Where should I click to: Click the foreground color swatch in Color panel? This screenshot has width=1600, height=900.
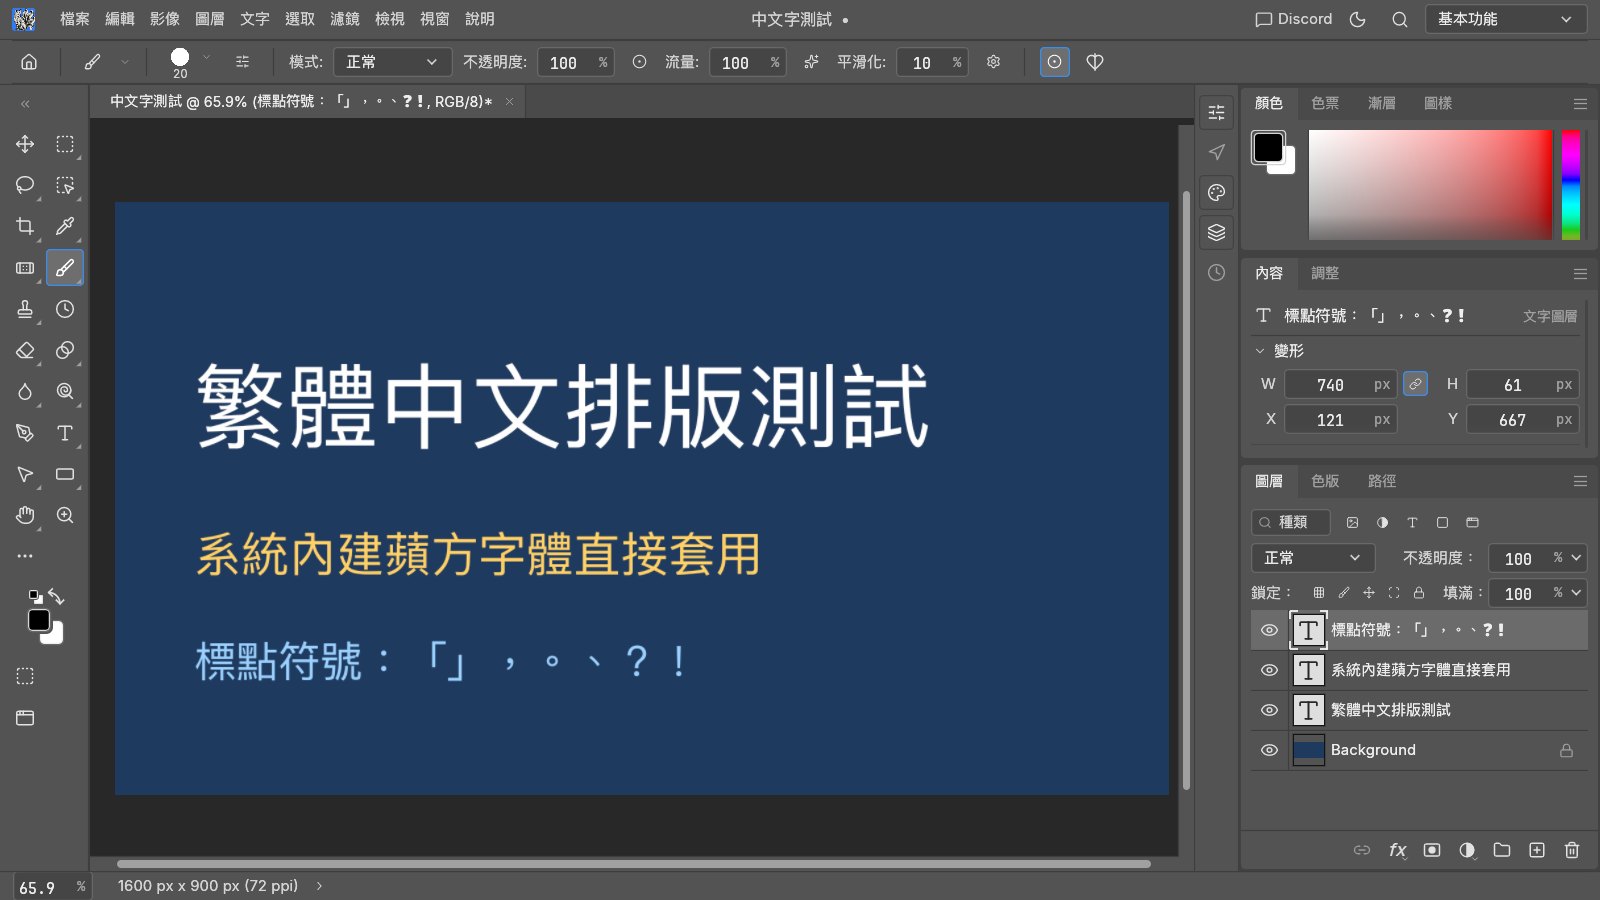coord(1268,147)
